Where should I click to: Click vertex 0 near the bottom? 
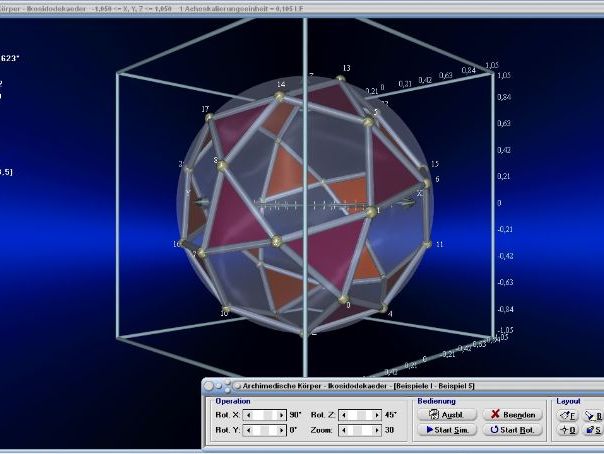pos(343,299)
